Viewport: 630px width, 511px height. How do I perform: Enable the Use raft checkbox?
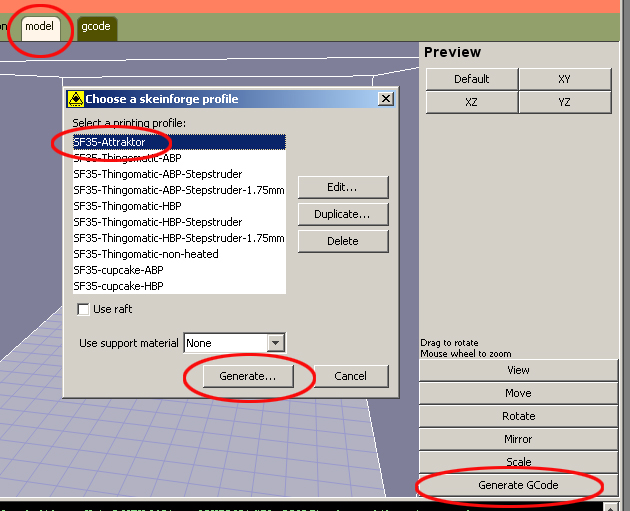(84, 309)
